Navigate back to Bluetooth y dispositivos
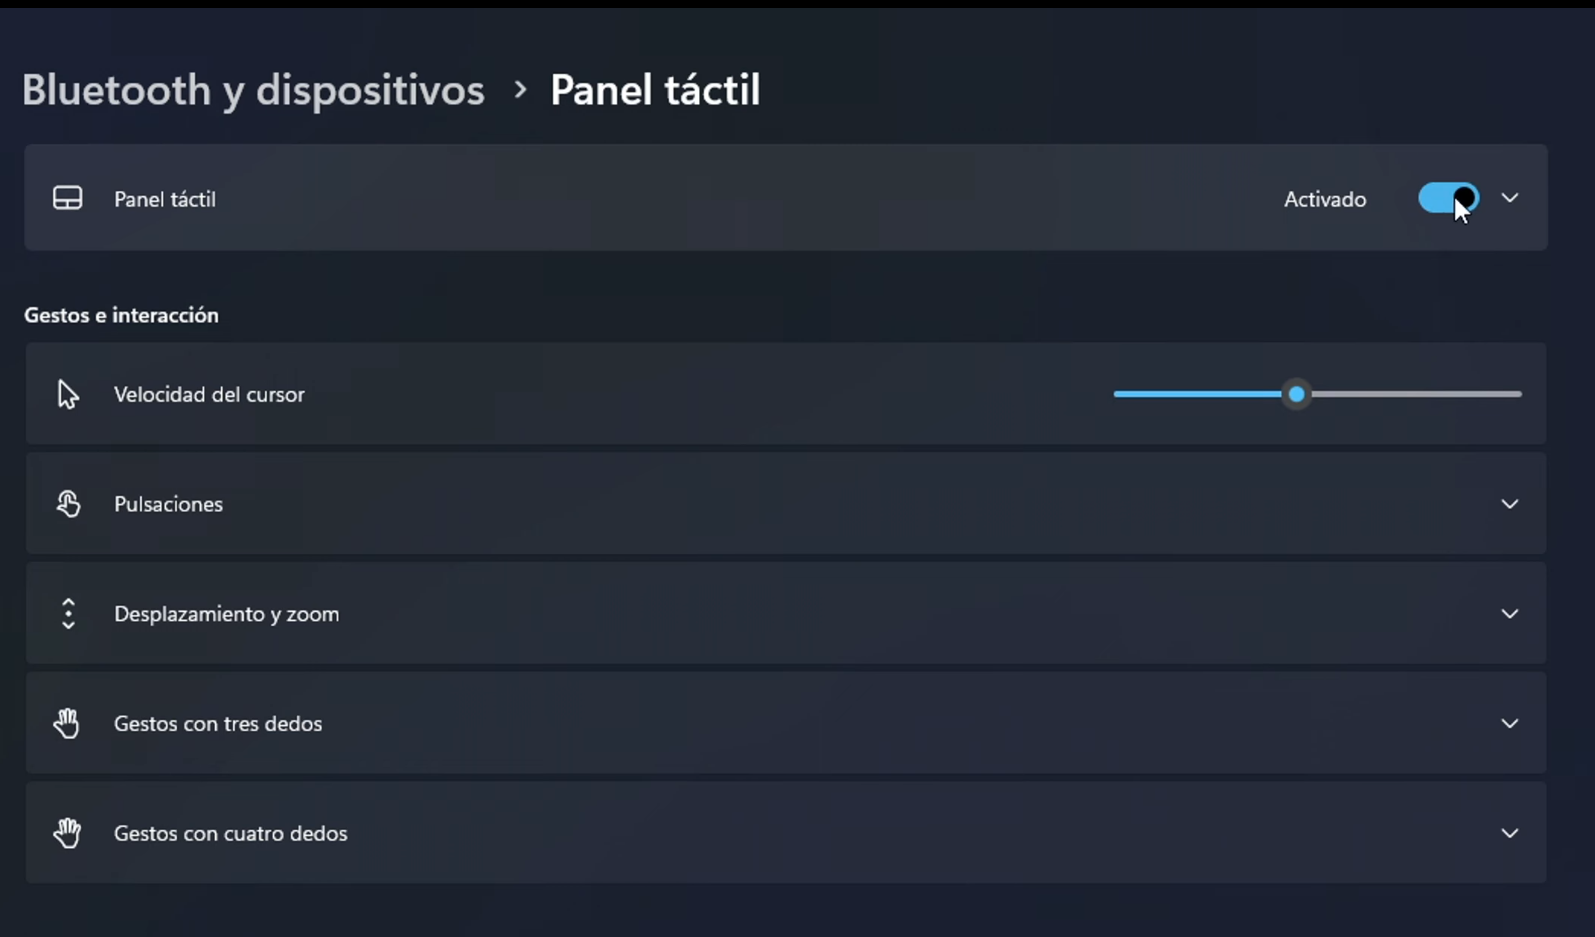This screenshot has width=1595, height=937. (253, 89)
